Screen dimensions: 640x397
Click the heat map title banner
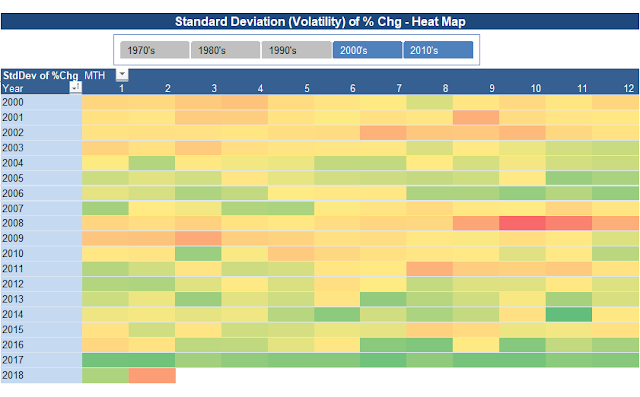tap(320, 22)
